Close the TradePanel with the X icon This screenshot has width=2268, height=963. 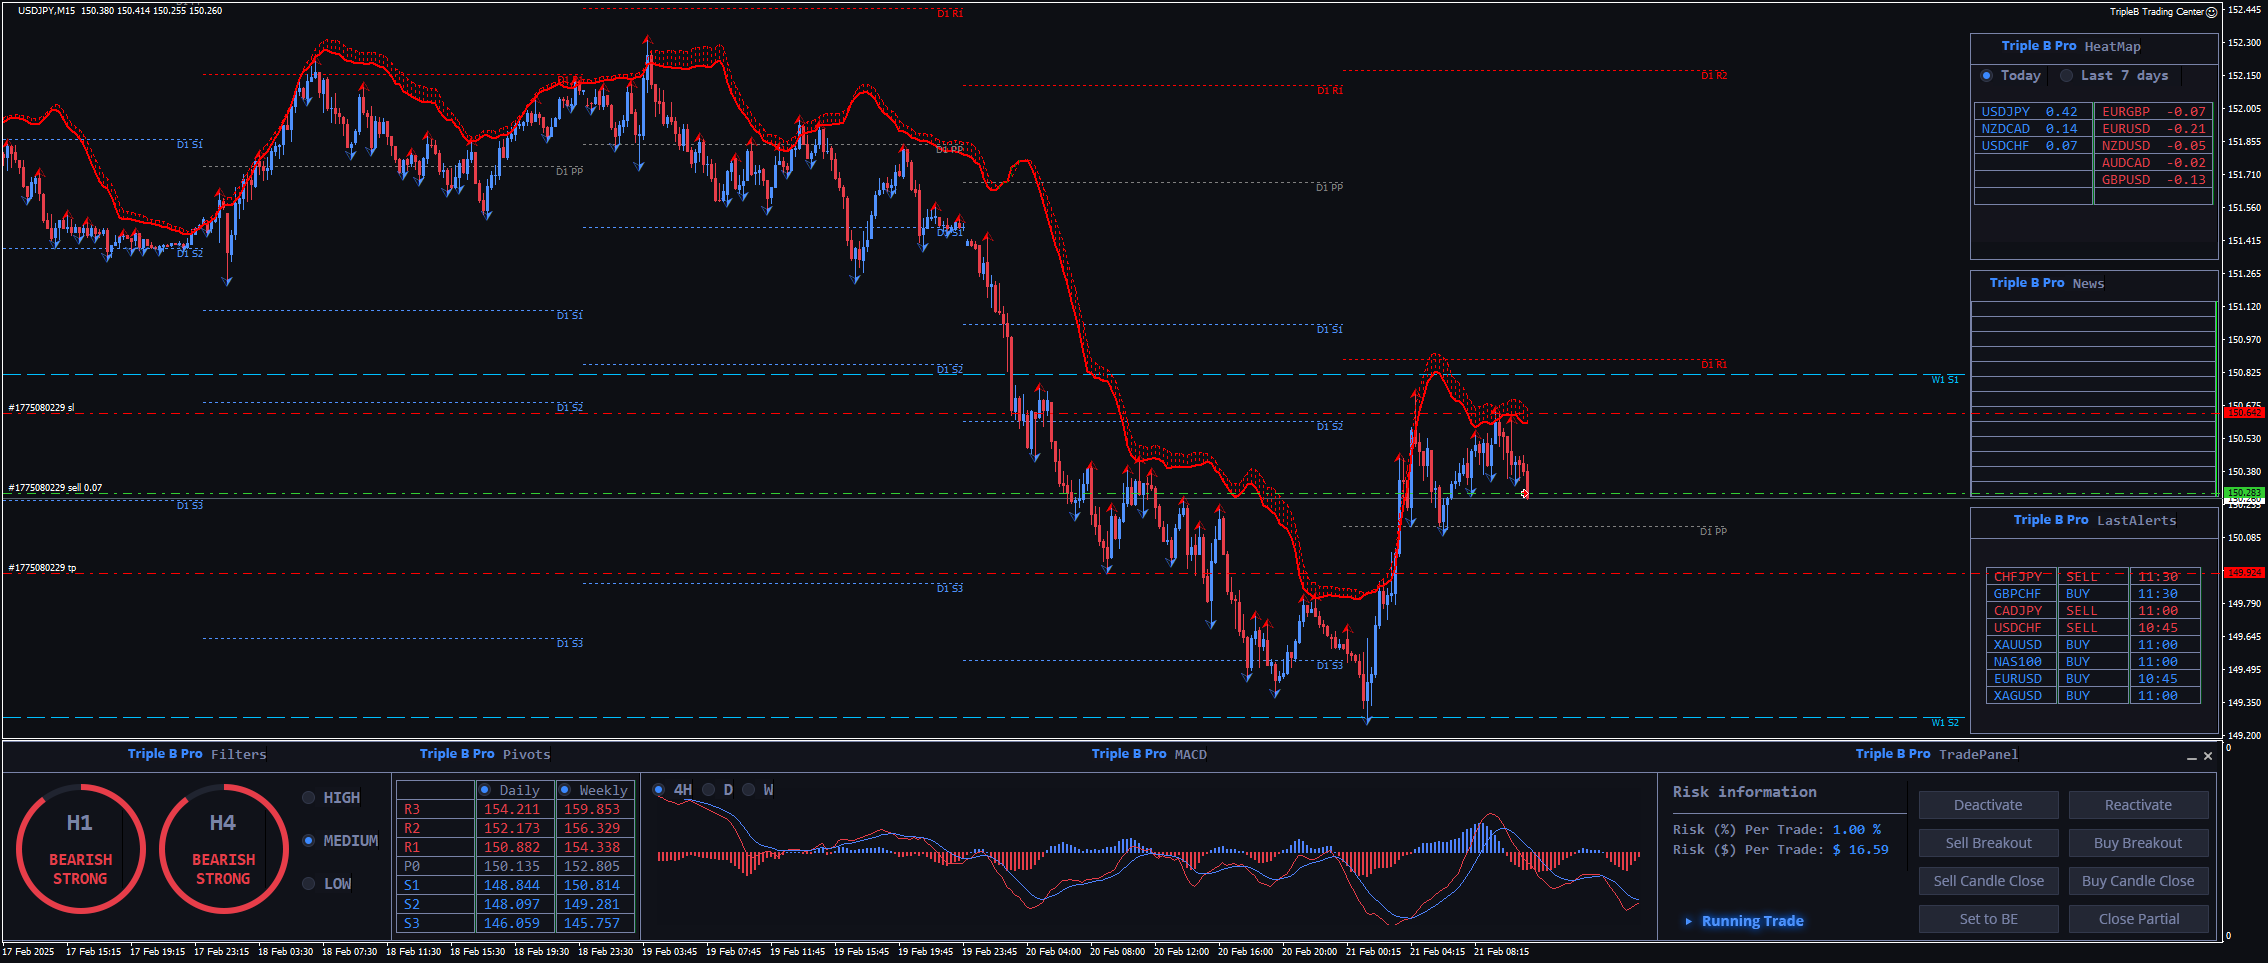click(x=2208, y=756)
